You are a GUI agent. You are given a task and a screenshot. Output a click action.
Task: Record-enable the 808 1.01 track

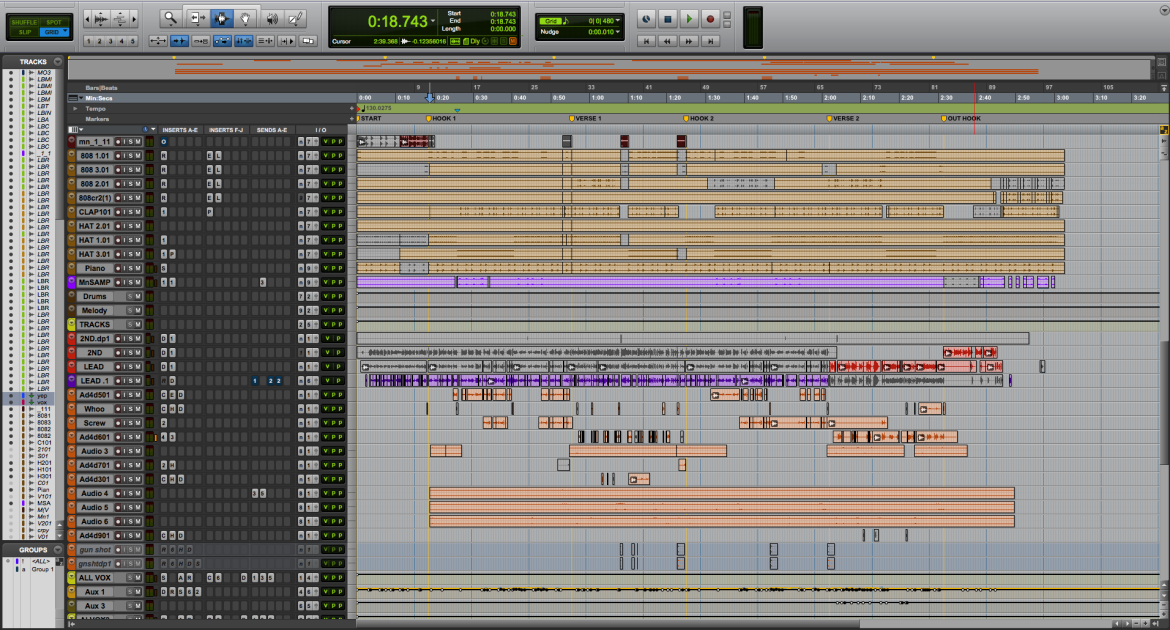pos(118,156)
